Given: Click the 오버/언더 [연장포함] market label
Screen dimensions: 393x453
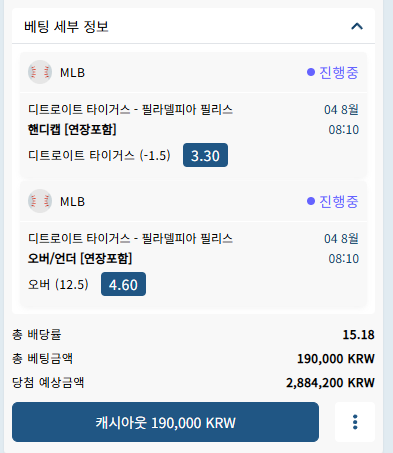Looking at the screenshot, I should [80, 258].
